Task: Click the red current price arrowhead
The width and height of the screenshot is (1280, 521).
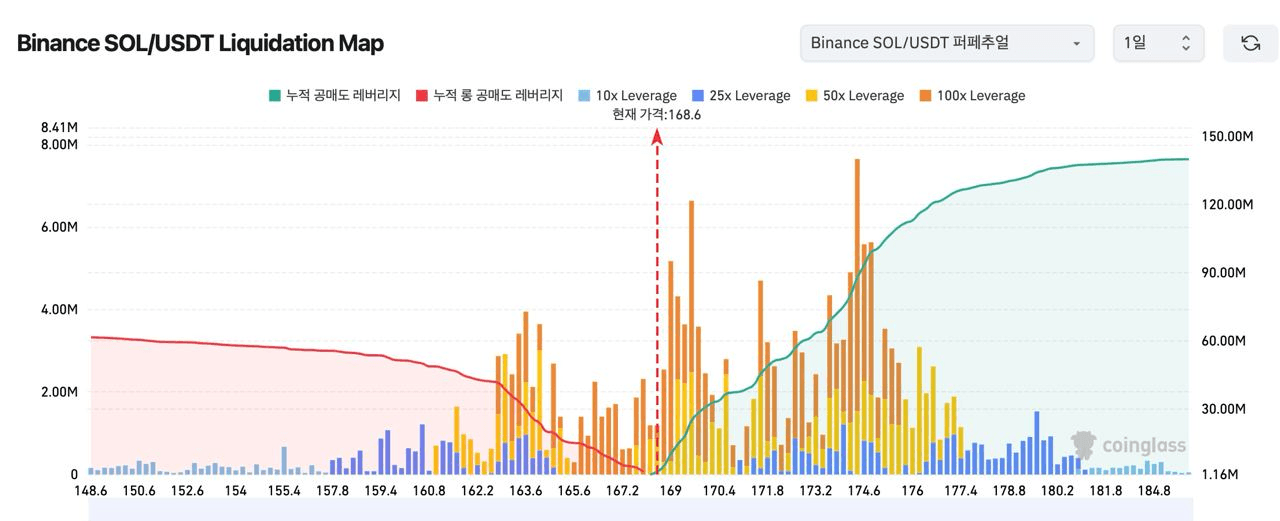Action: [x=657, y=136]
